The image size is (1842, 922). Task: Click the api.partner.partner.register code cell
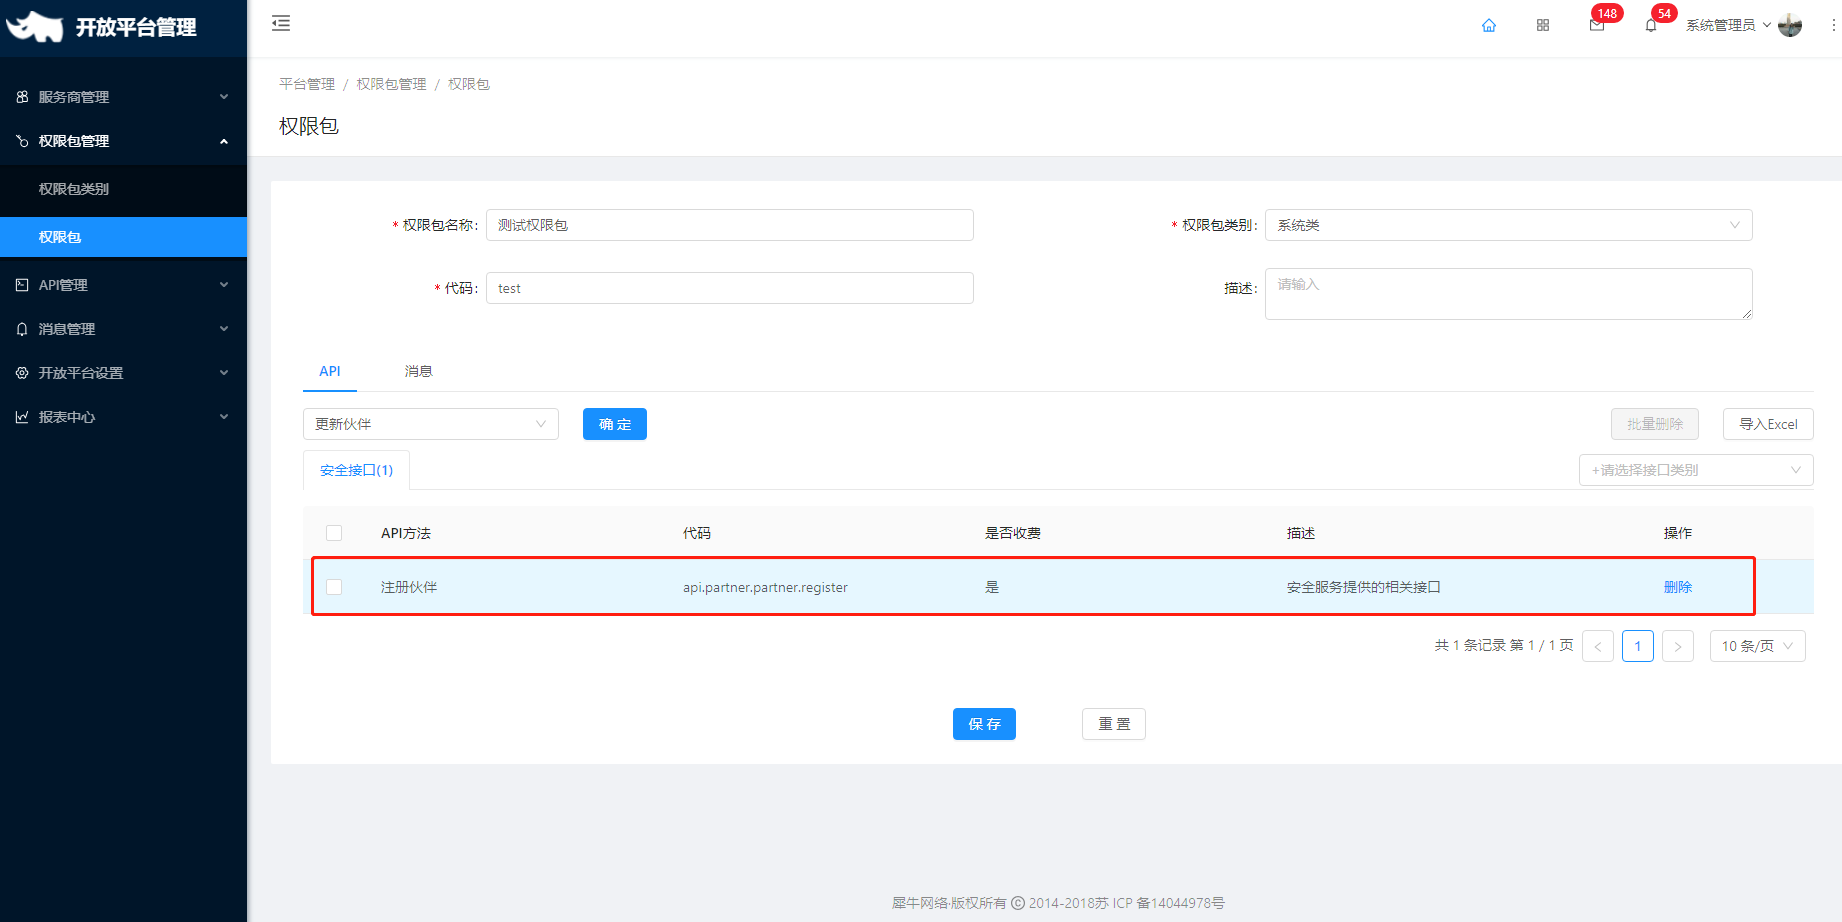765,587
